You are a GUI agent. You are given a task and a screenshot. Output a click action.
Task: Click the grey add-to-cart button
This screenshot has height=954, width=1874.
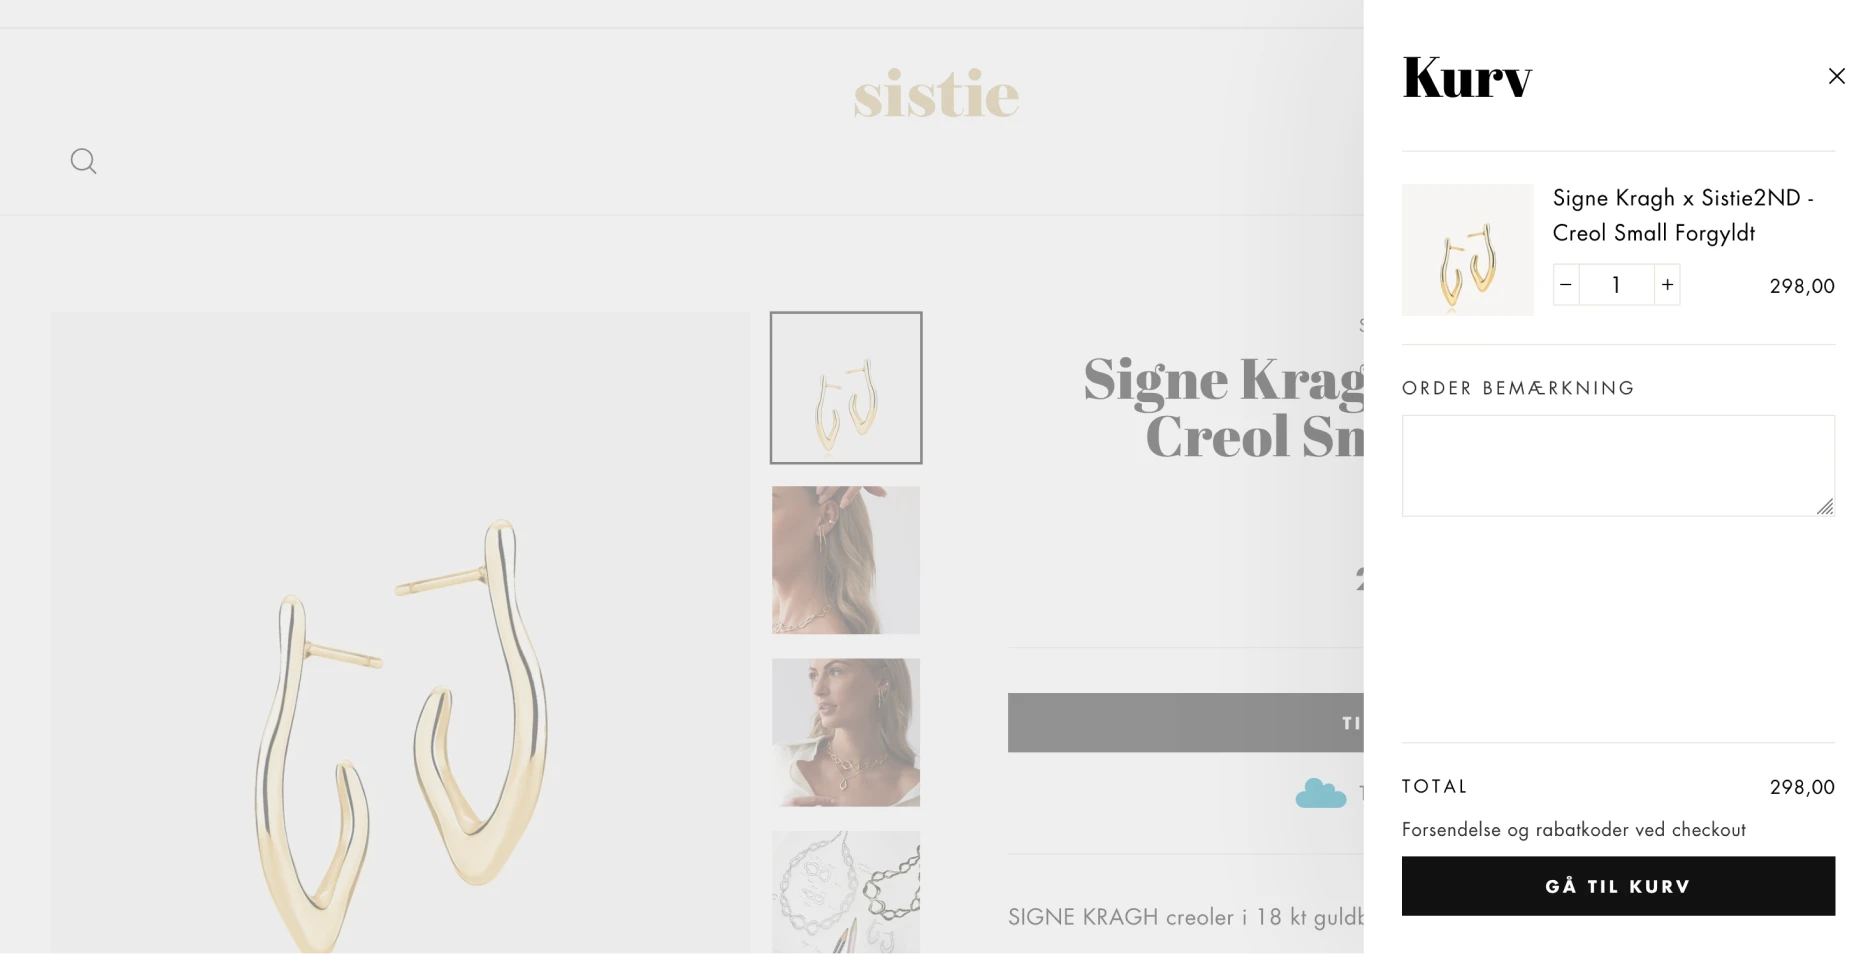coord(1185,722)
